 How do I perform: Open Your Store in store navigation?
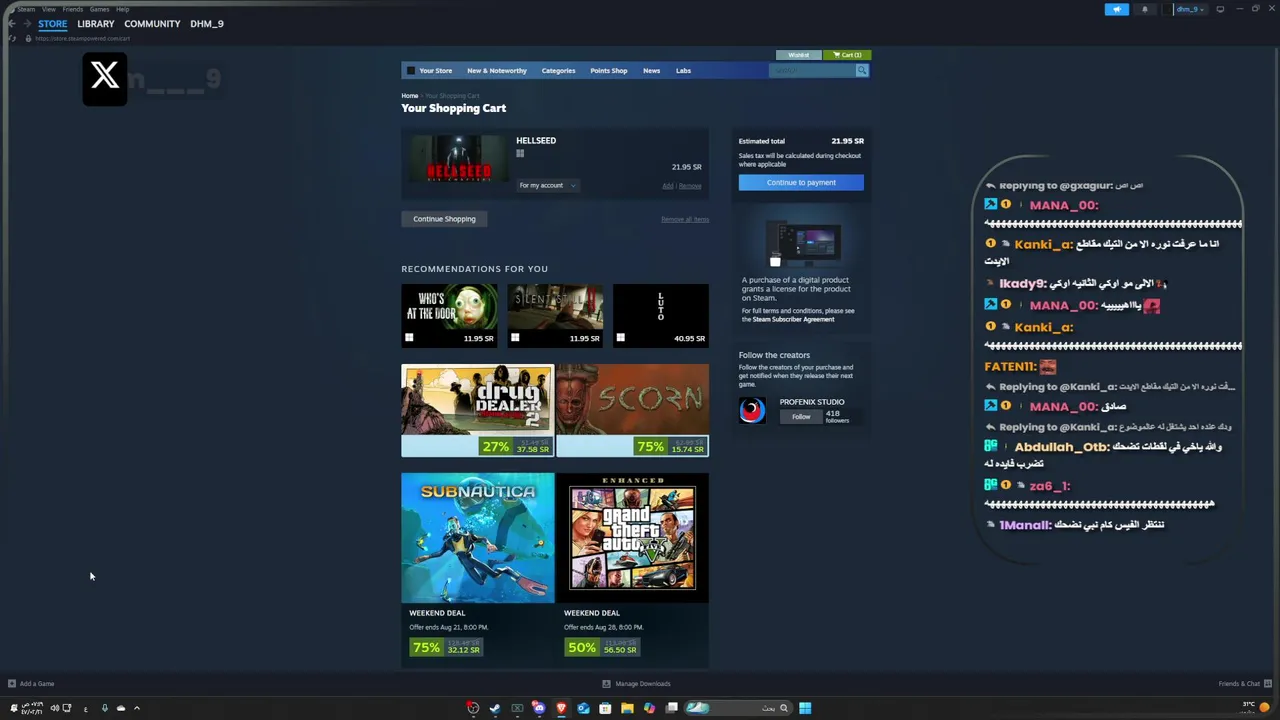click(x=436, y=71)
